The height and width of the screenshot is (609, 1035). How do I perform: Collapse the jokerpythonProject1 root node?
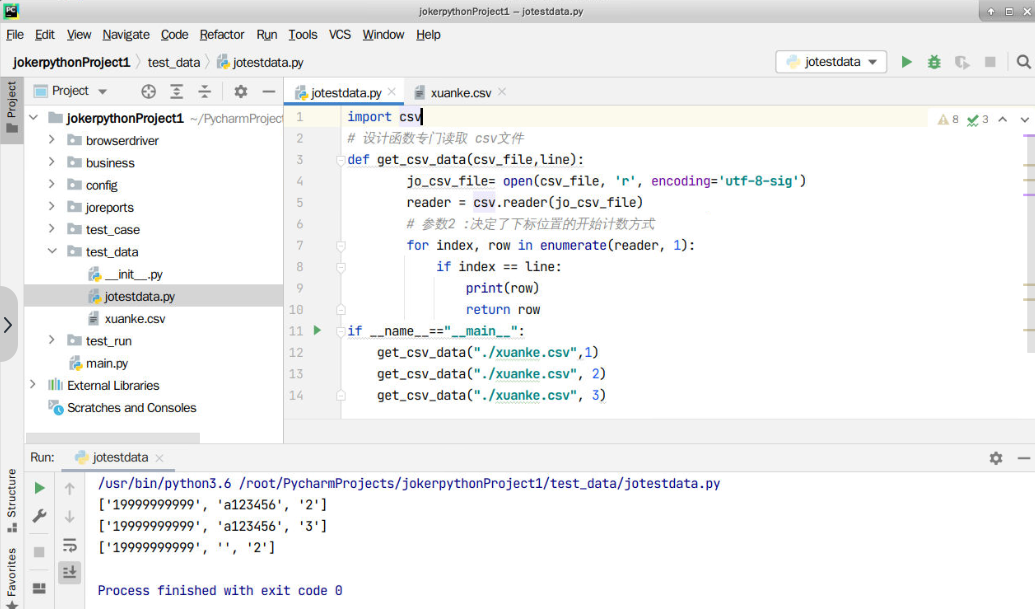(34, 117)
